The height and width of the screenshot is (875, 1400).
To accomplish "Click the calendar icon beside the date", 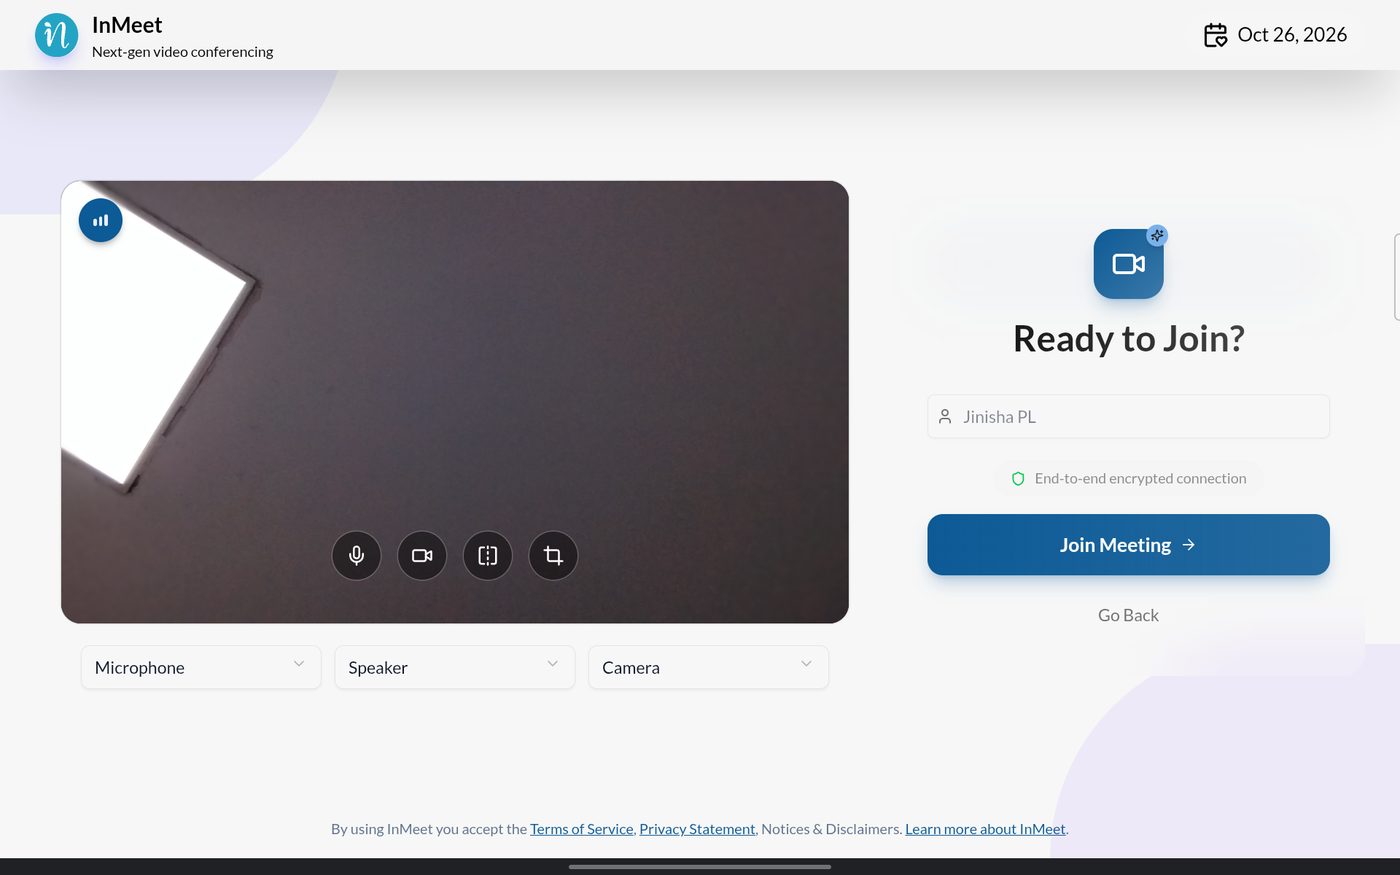I will tap(1215, 35).
